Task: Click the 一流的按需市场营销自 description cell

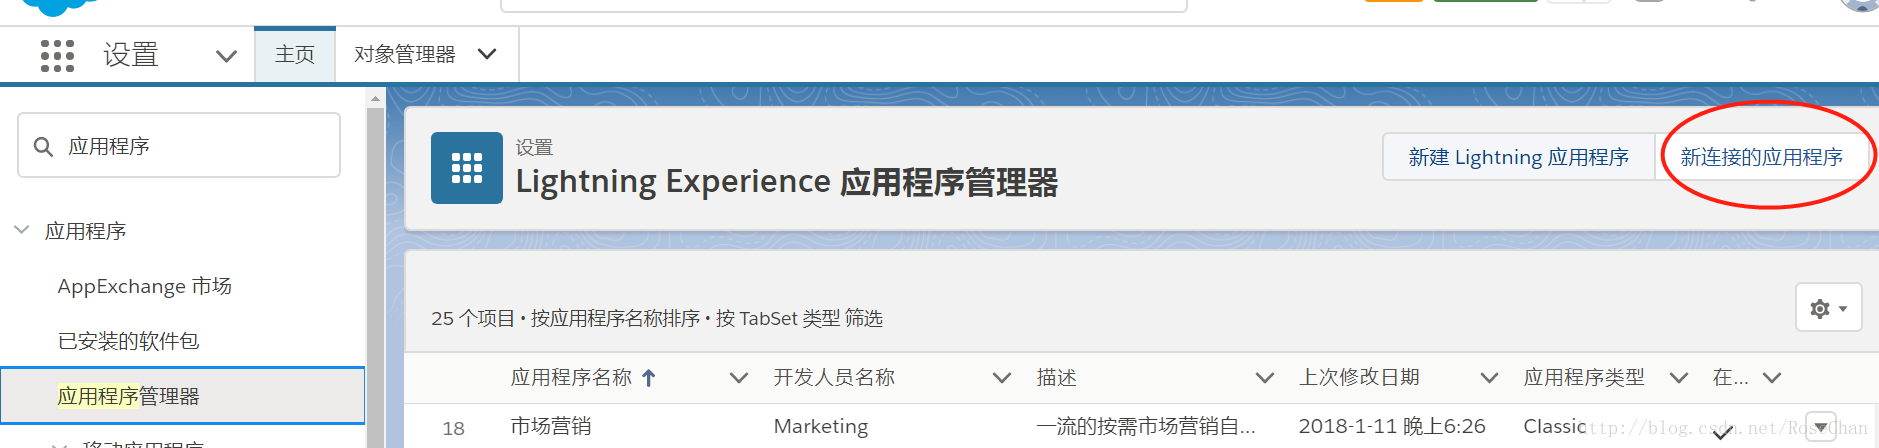Action: (1146, 426)
